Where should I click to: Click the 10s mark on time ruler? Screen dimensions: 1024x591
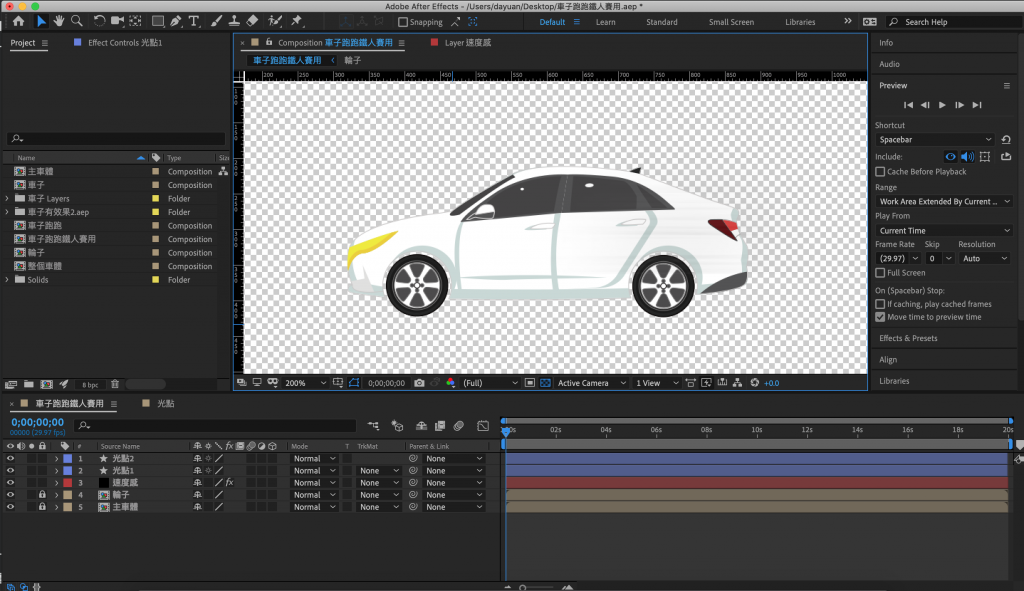click(757, 430)
